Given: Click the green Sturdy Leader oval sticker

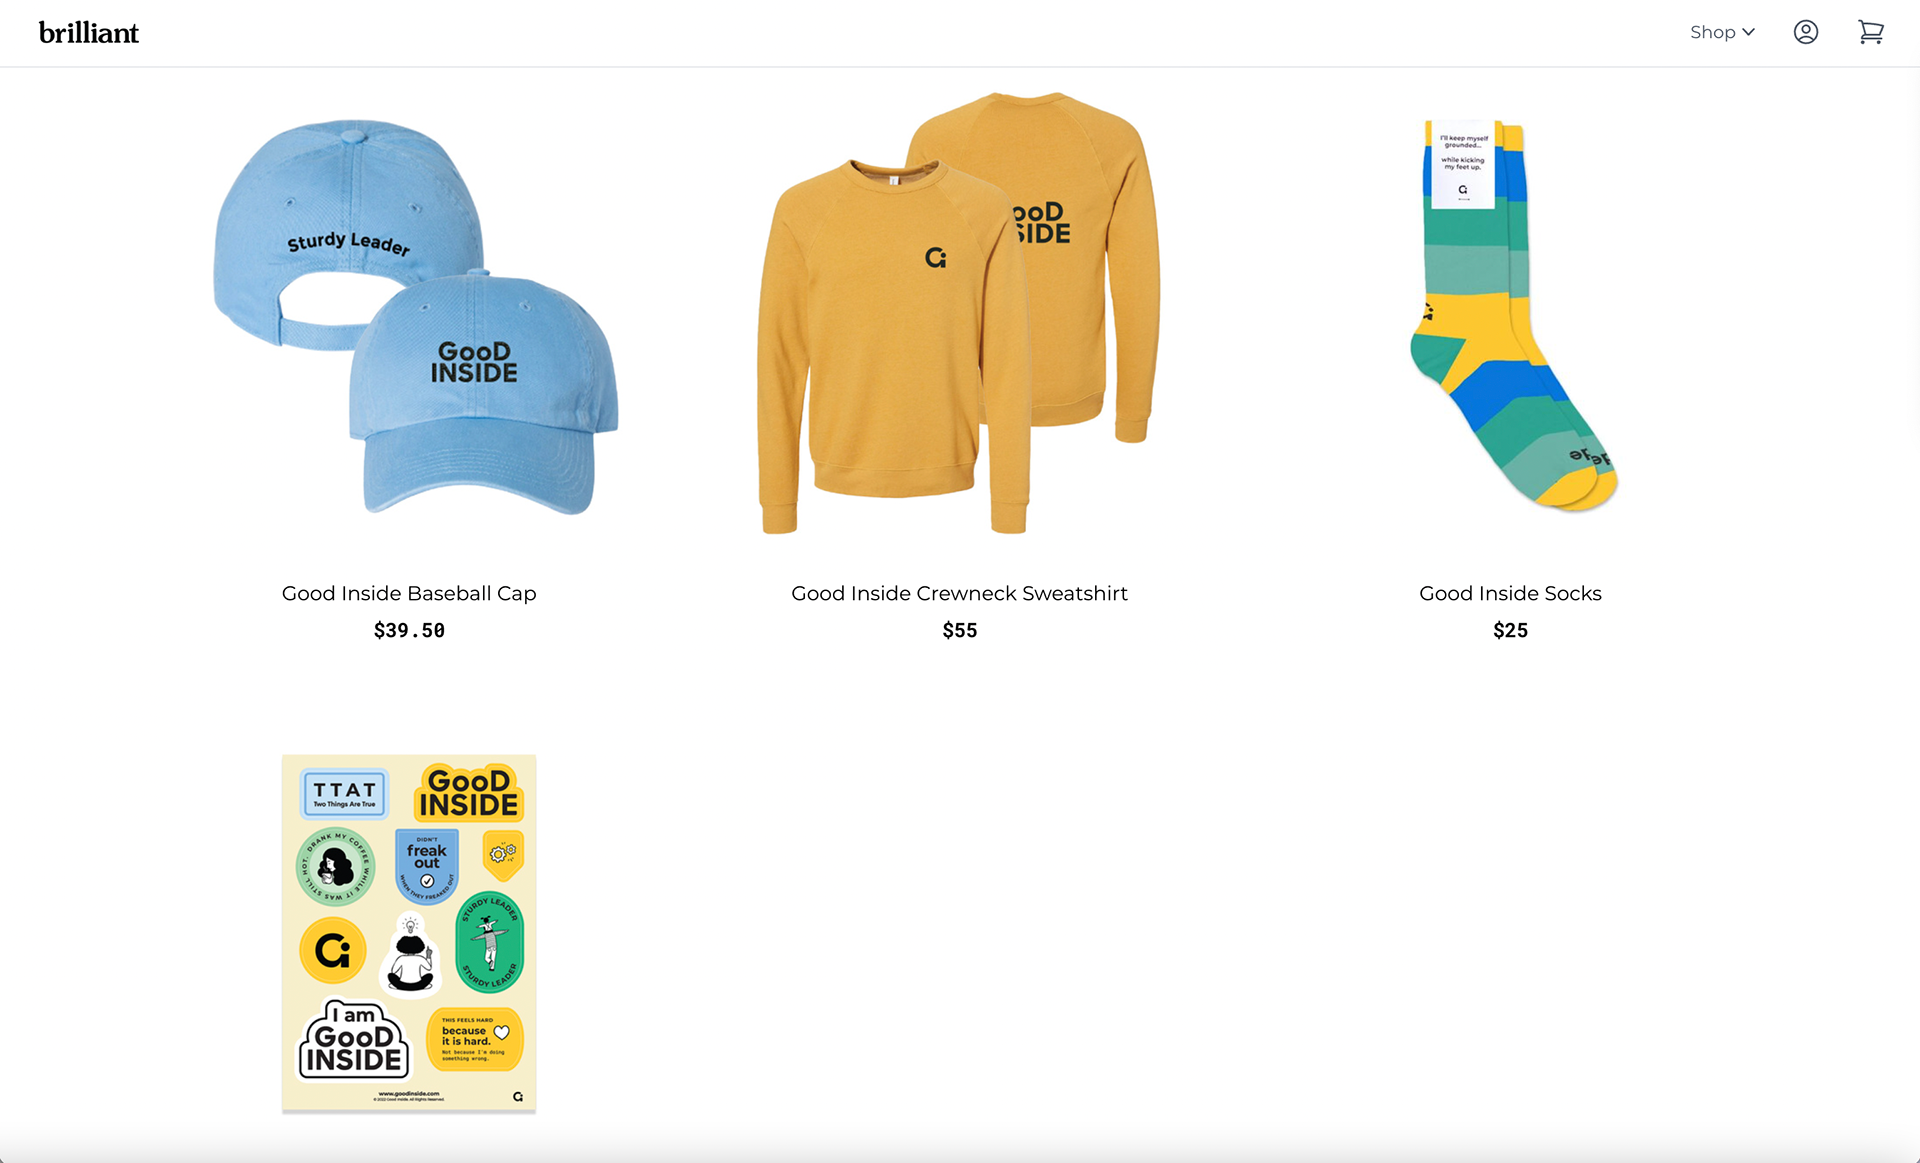Looking at the screenshot, I should (489, 942).
